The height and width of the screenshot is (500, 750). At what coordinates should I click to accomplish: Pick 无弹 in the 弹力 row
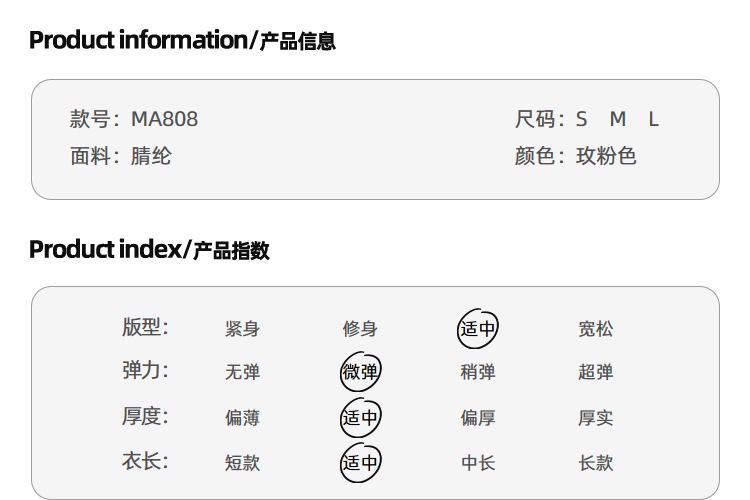click(243, 372)
